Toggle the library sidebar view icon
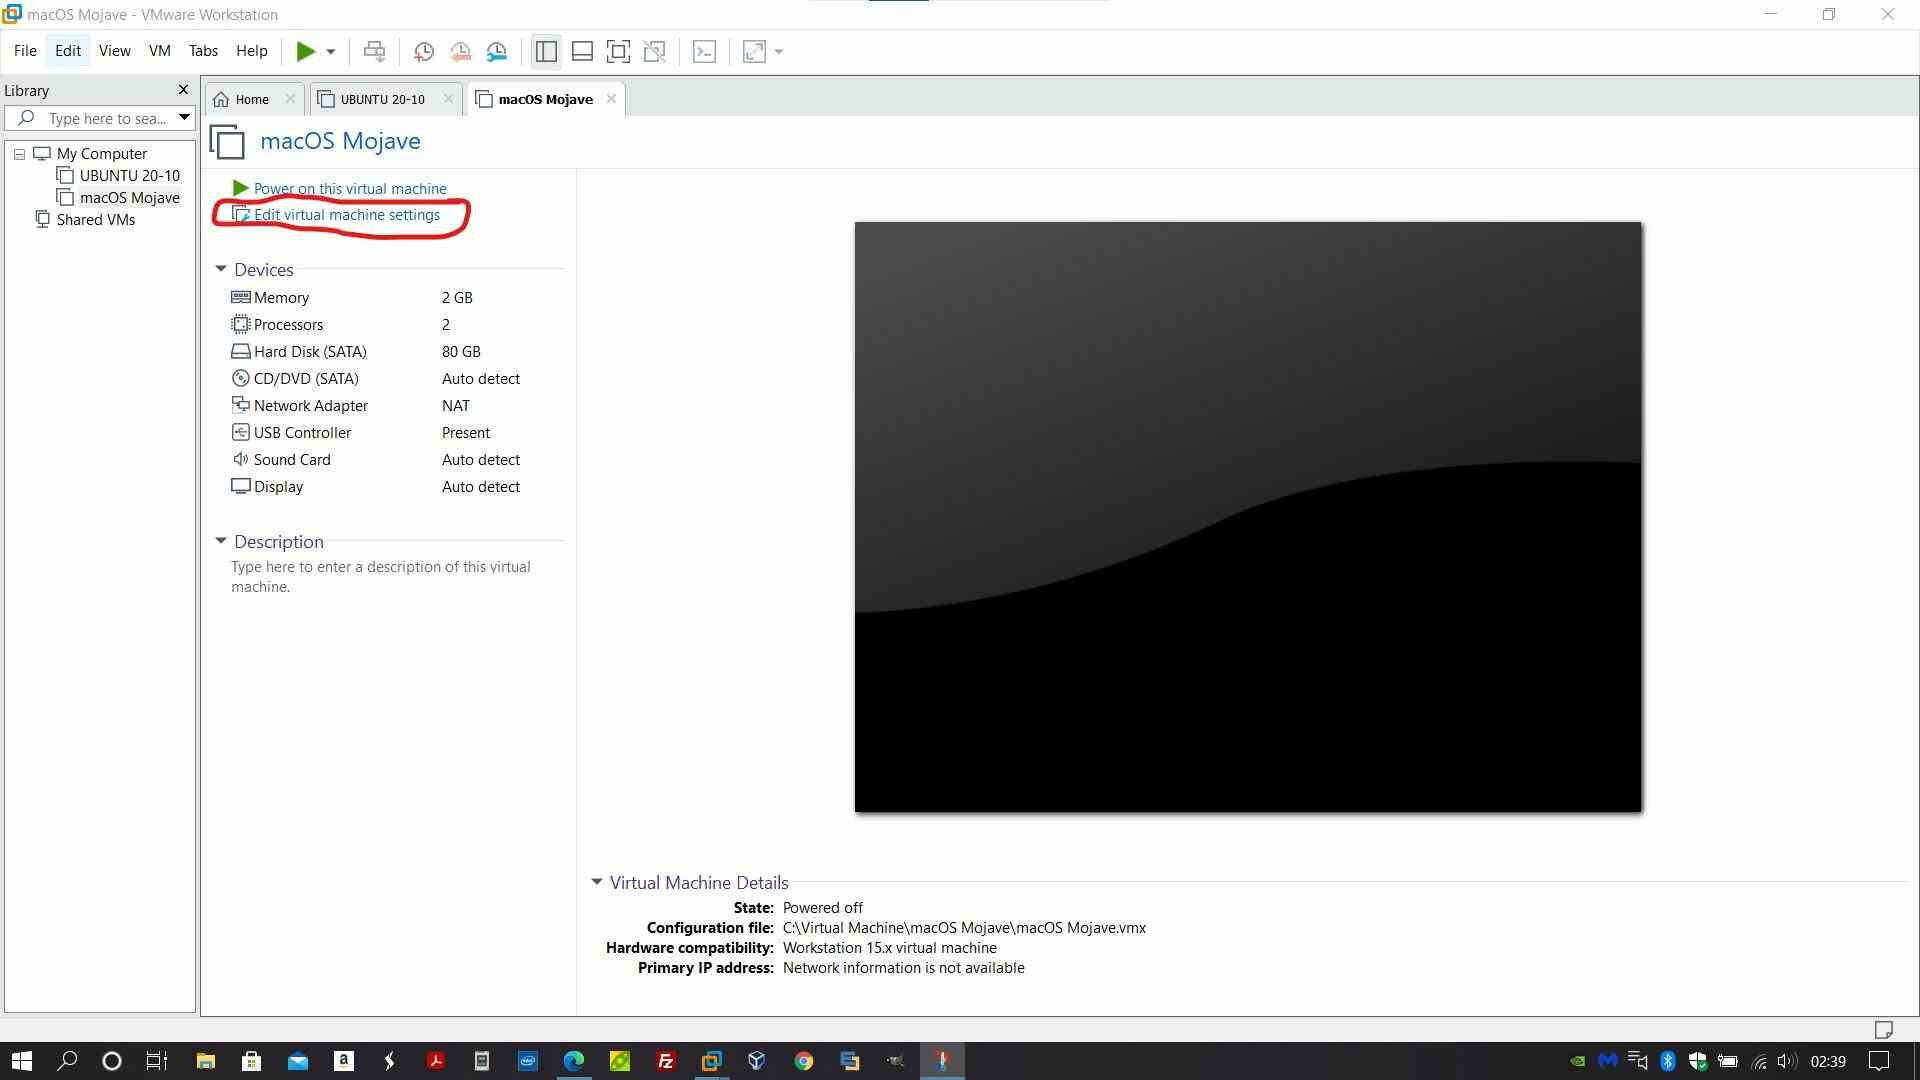 click(x=546, y=52)
